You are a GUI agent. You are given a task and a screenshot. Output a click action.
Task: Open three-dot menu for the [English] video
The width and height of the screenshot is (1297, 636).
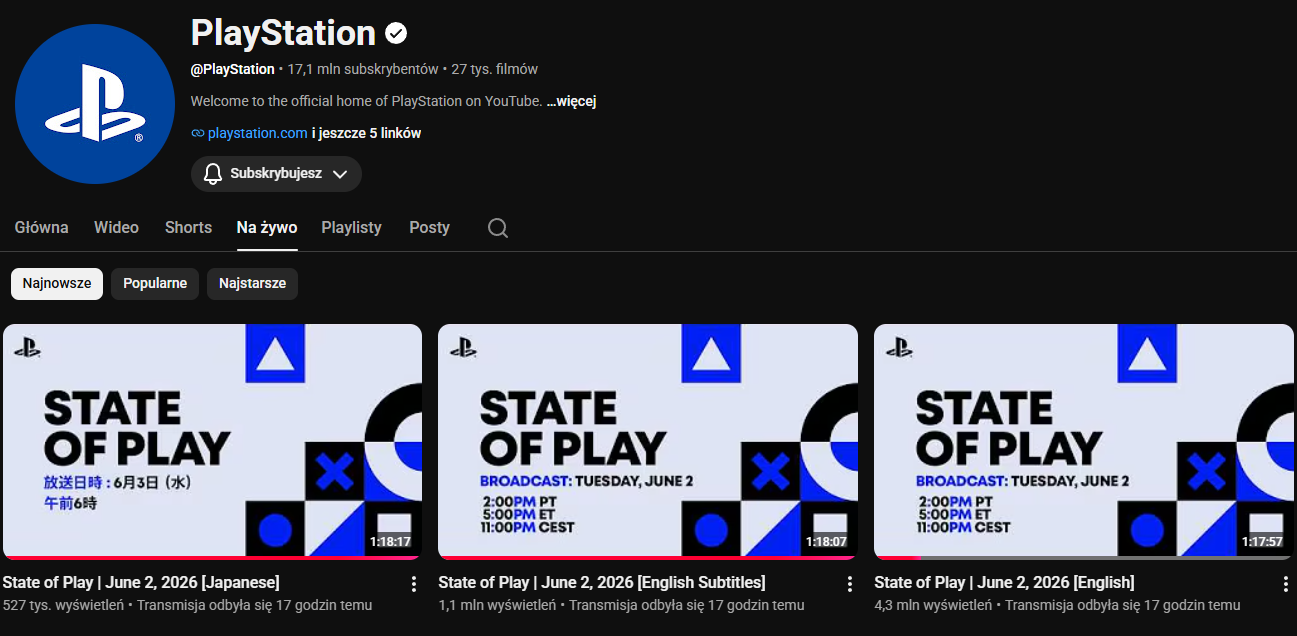[x=1286, y=583]
